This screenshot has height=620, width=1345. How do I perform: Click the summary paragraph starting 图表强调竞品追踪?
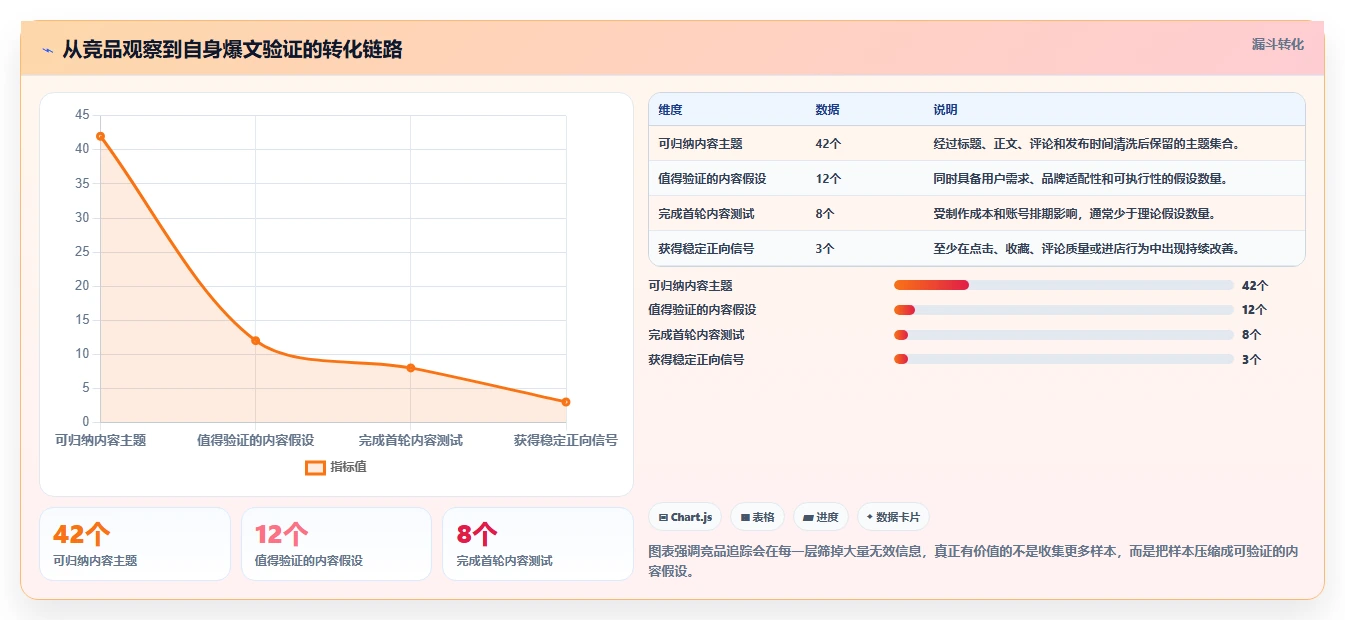pos(973,561)
